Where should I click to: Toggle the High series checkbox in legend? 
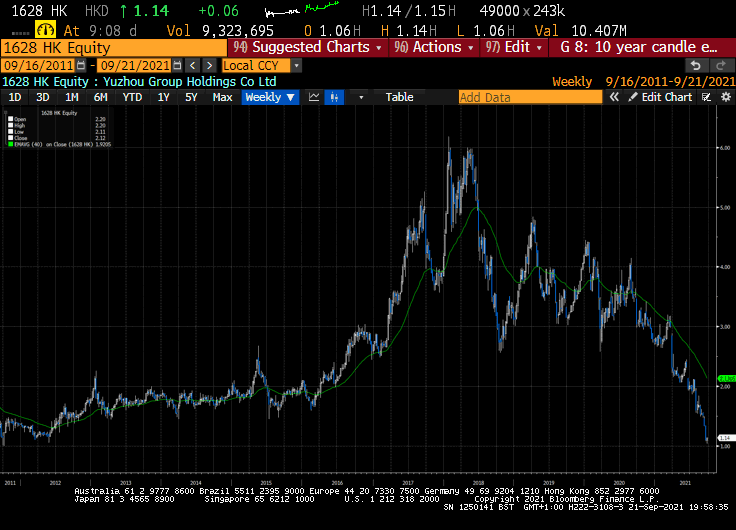click(10, 125)
